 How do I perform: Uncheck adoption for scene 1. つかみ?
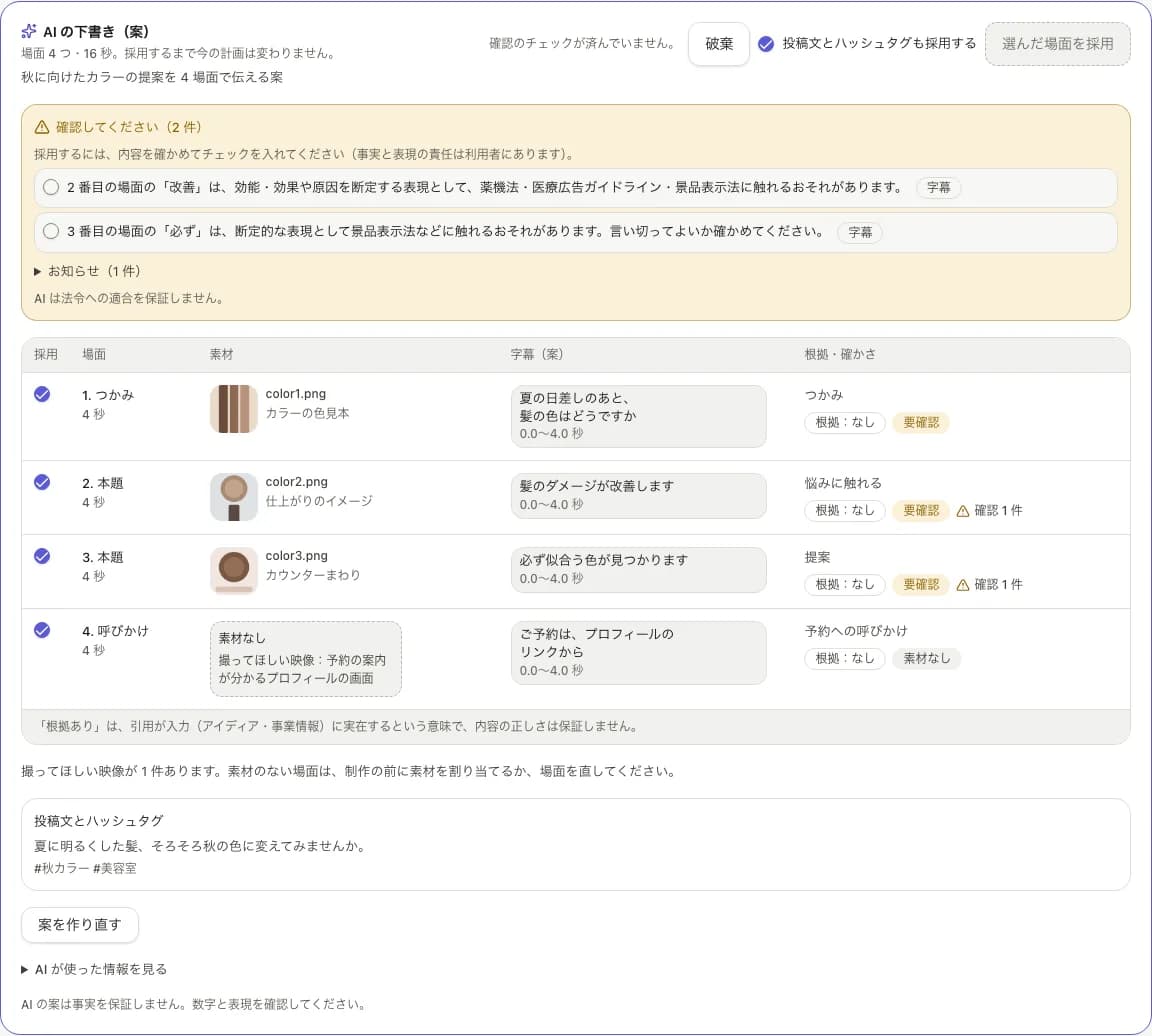coord(43,395)
